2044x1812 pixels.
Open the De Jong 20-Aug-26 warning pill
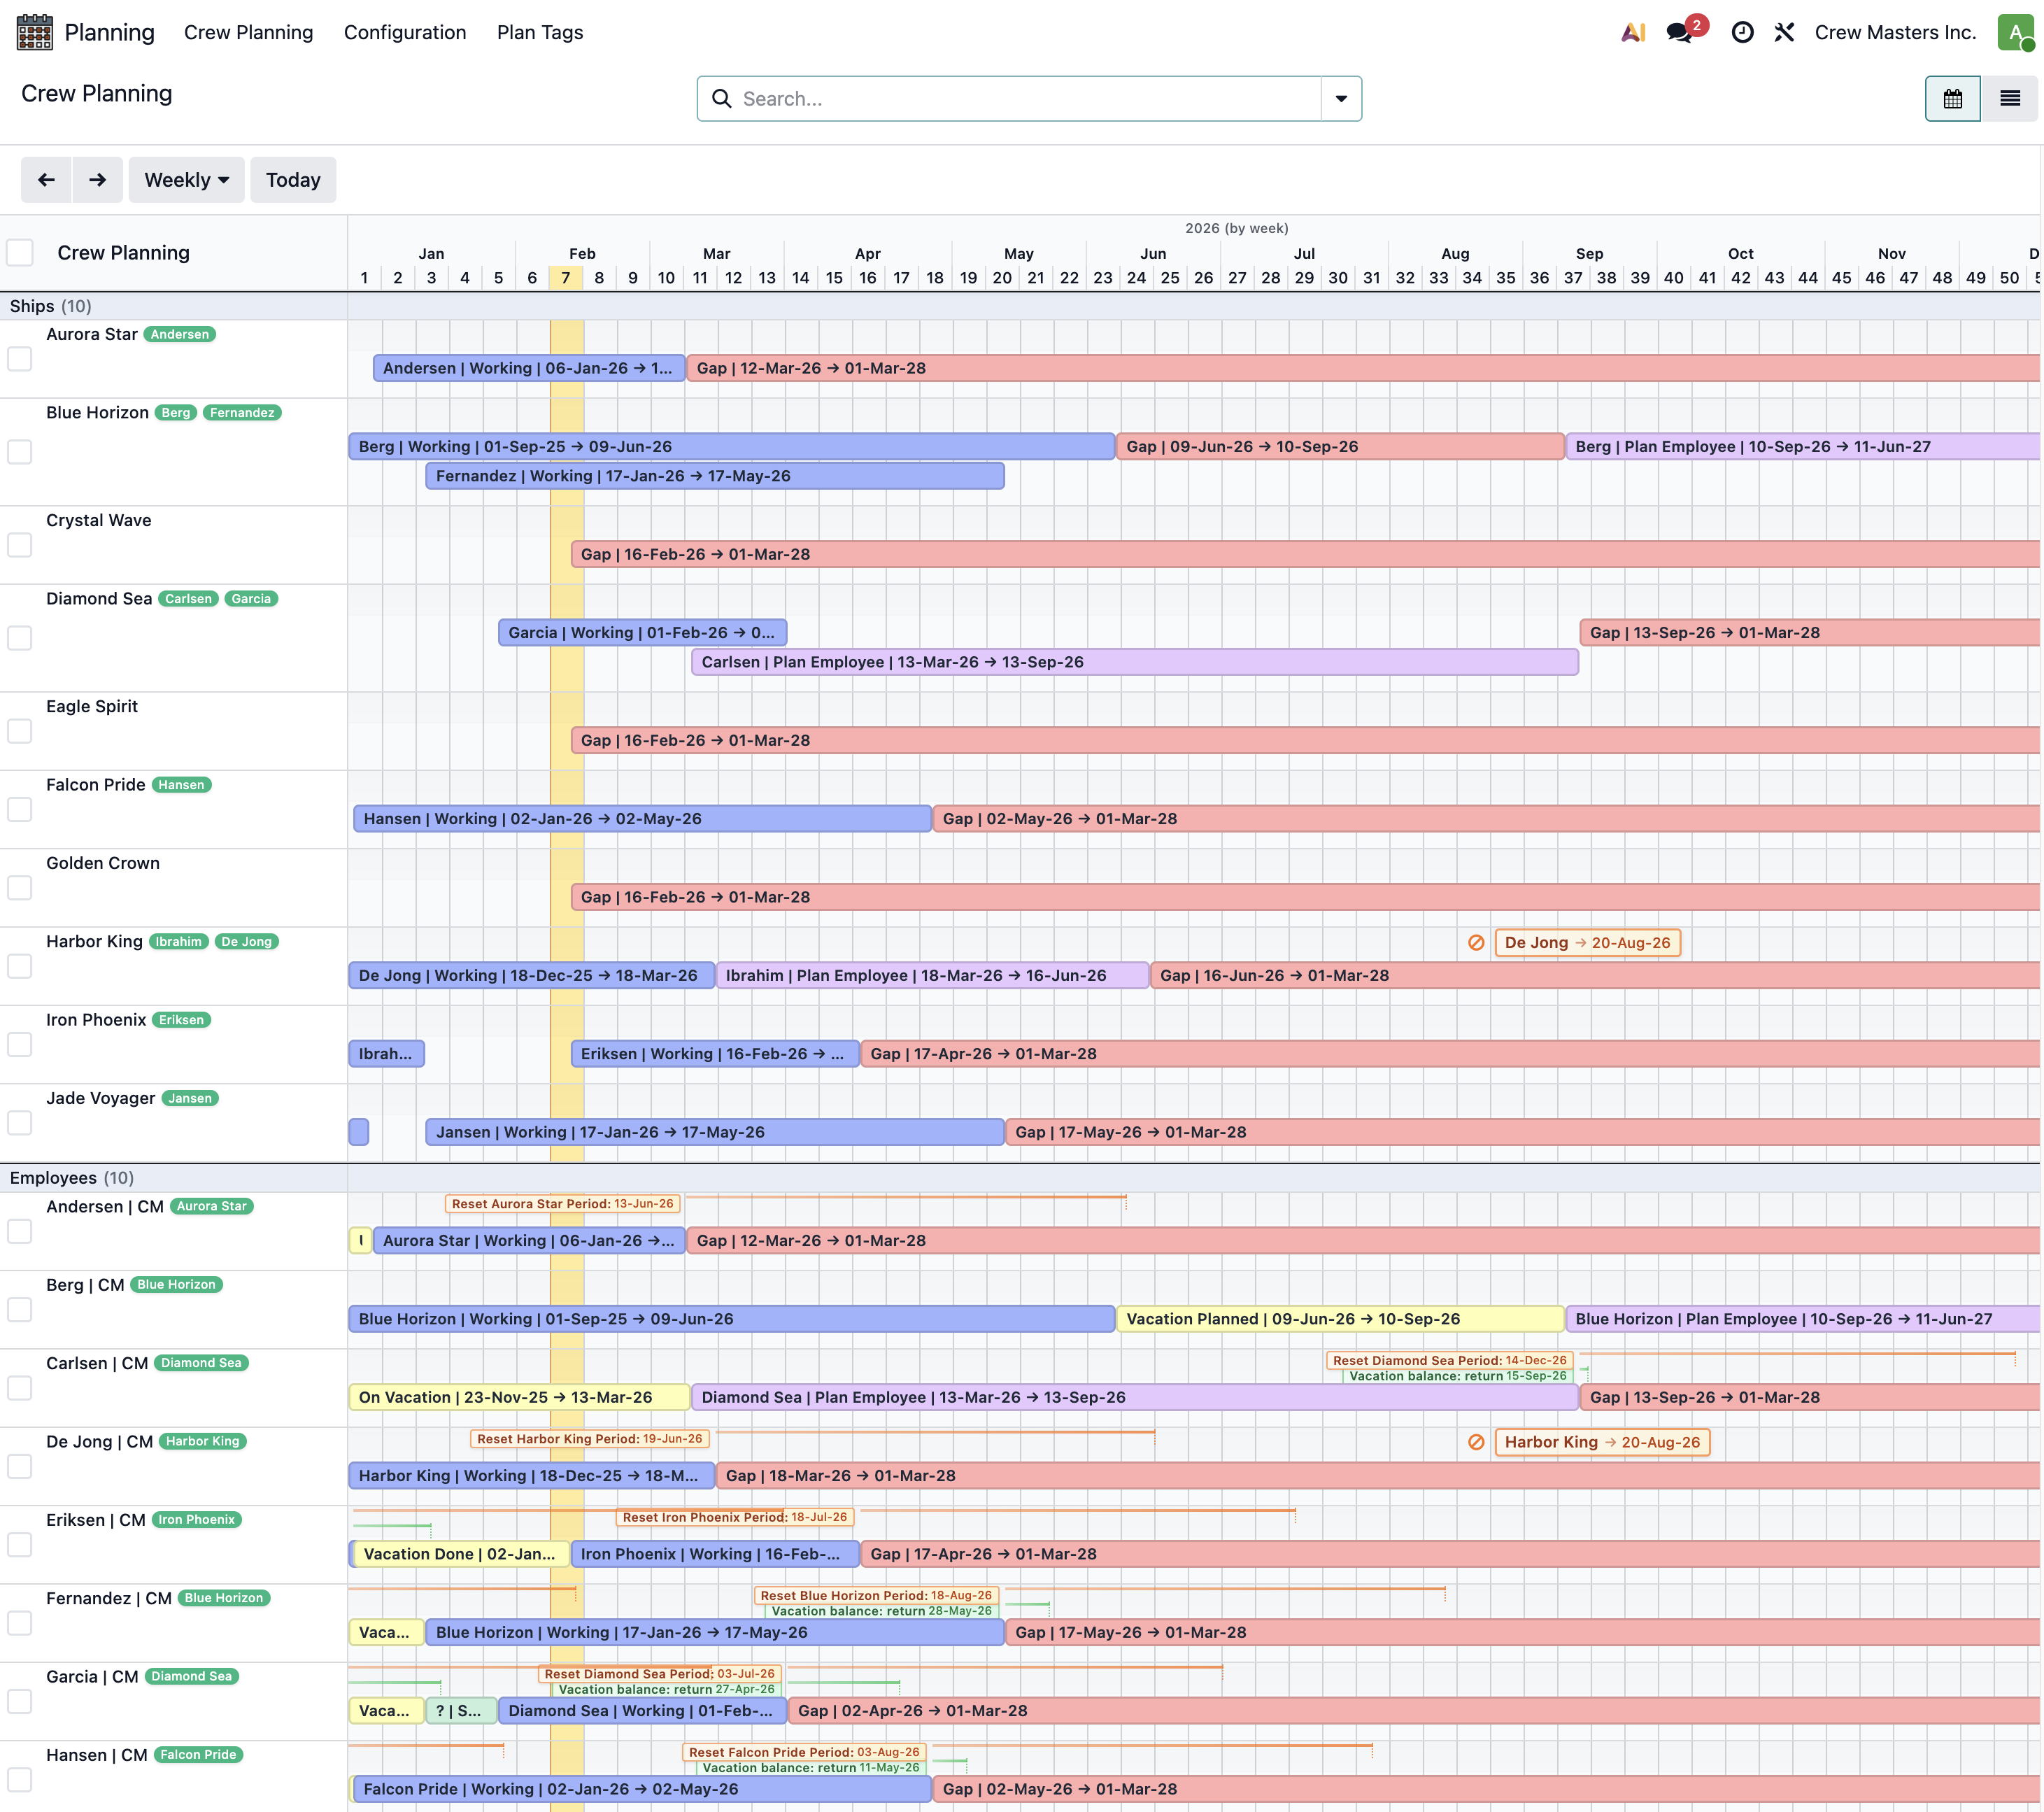point(1587,943)
